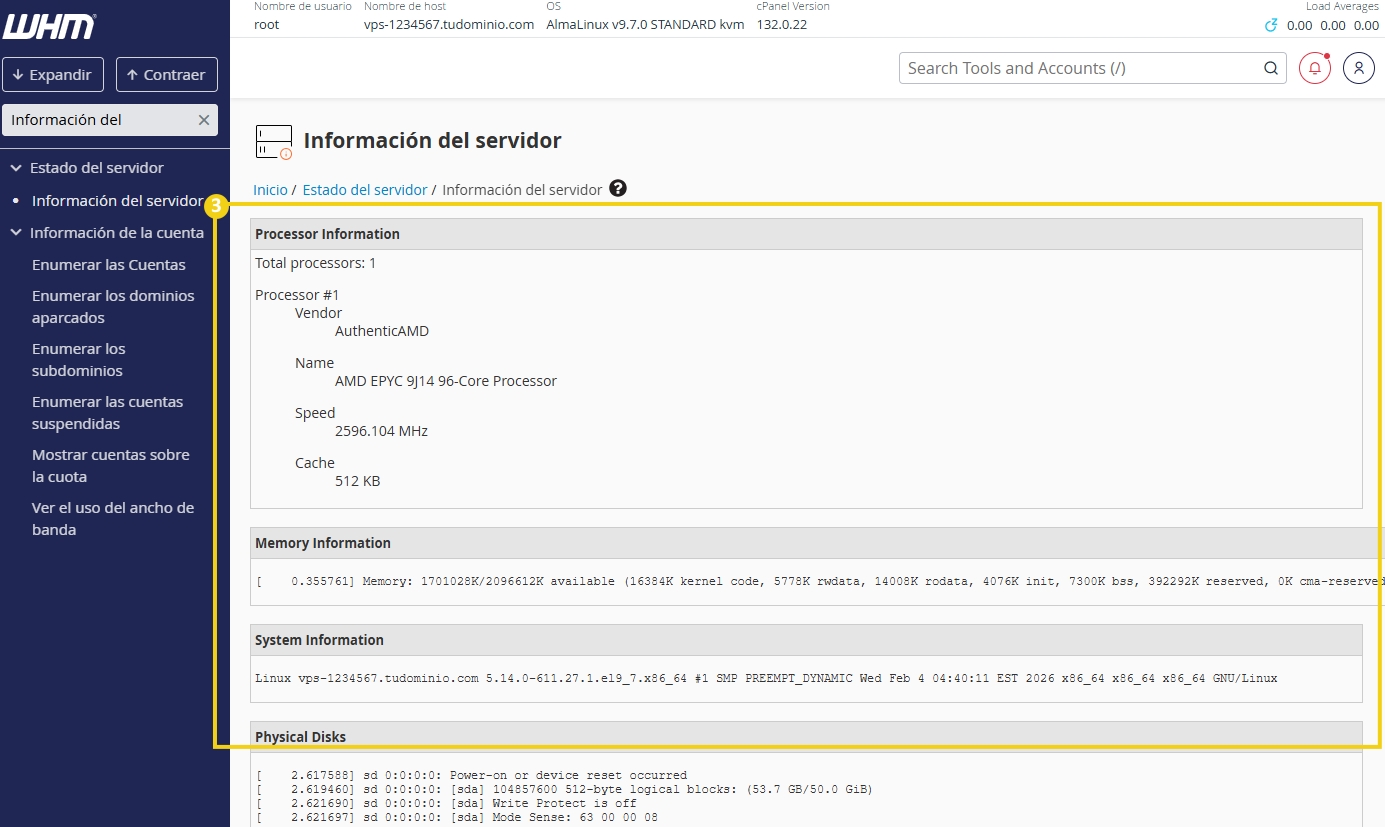1385x827 pixels.
Task: Select Enumerar las Cuentas in the sidebar
Action: [x=110, y=264]
